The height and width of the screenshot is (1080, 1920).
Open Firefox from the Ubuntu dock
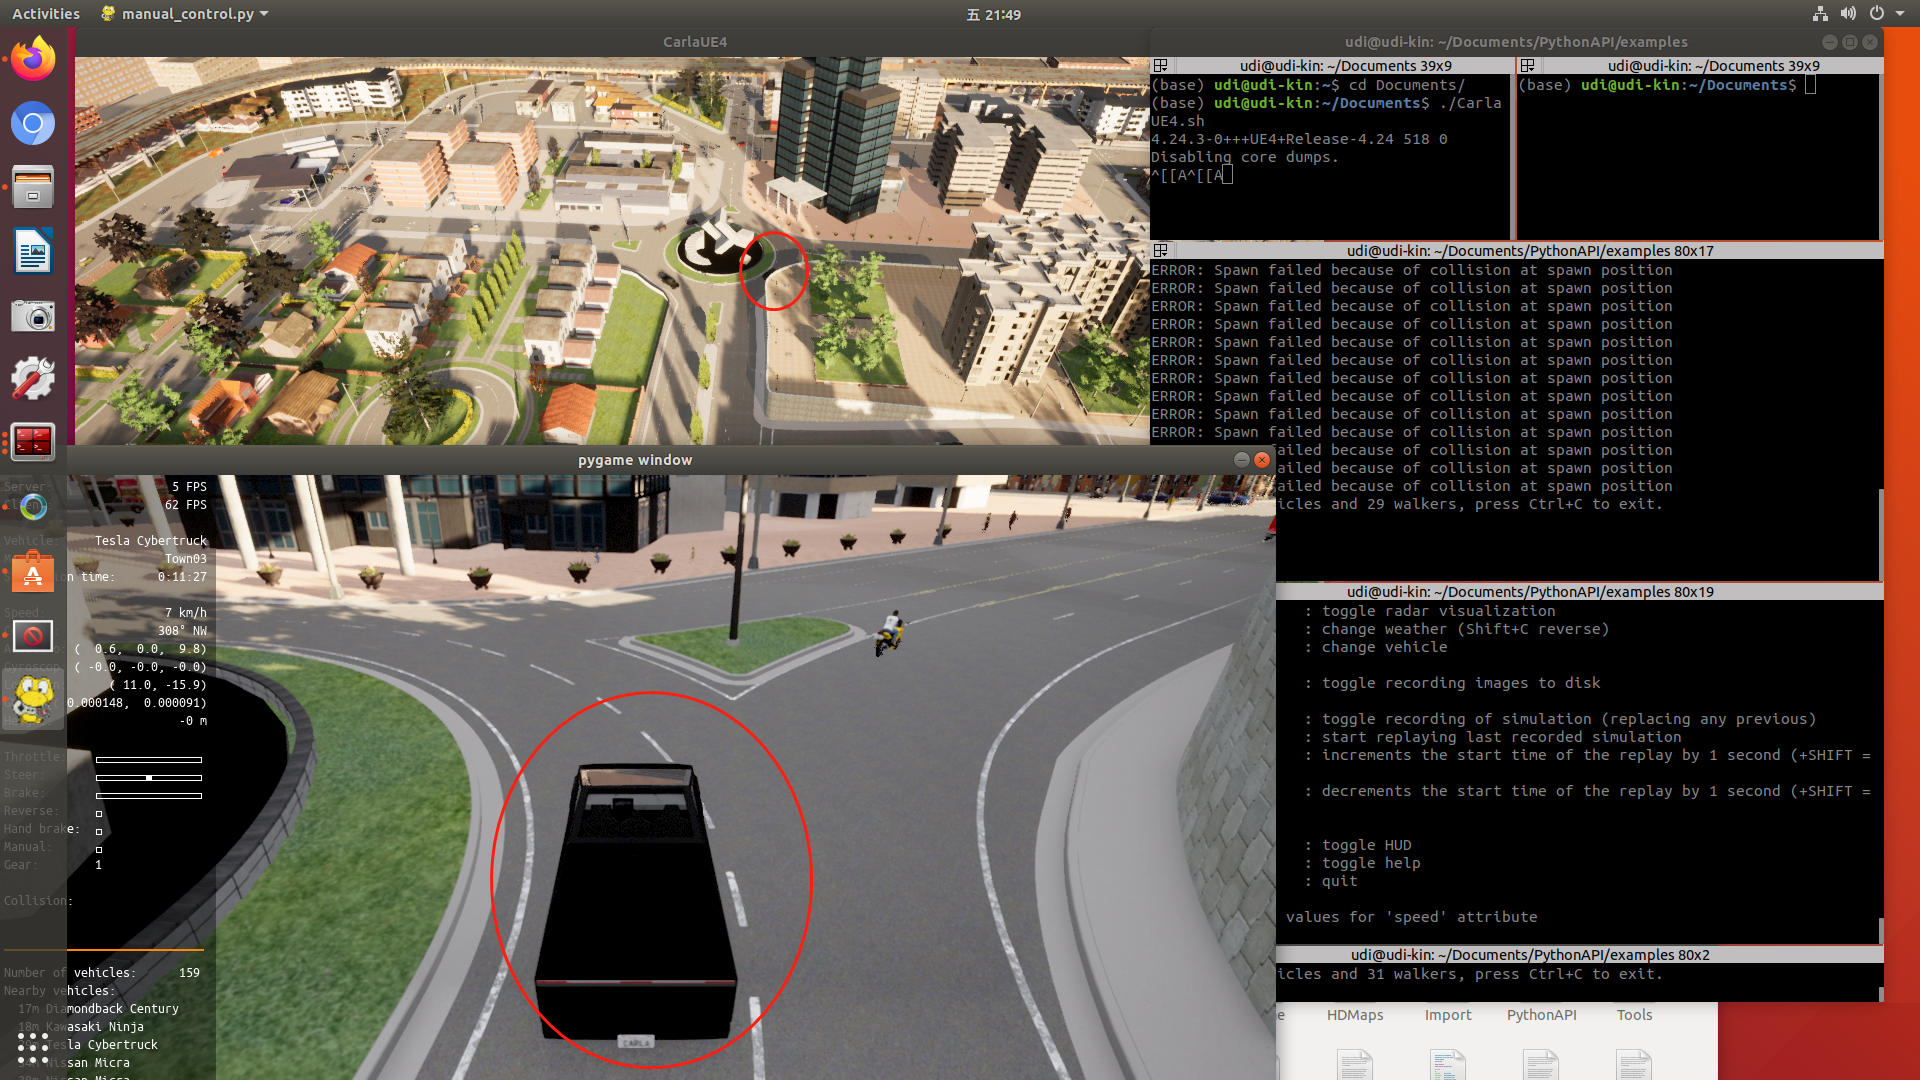(x=33, y=59)
